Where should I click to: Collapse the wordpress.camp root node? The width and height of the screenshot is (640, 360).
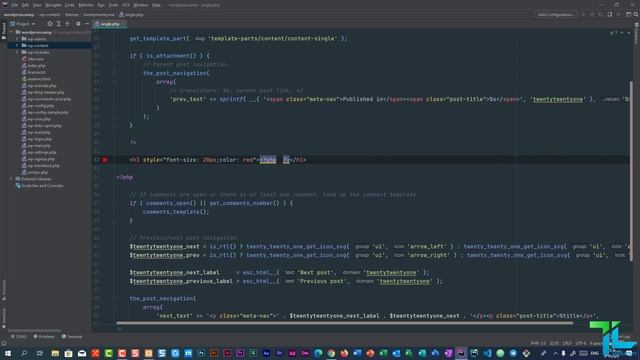[x=11, y=32]
